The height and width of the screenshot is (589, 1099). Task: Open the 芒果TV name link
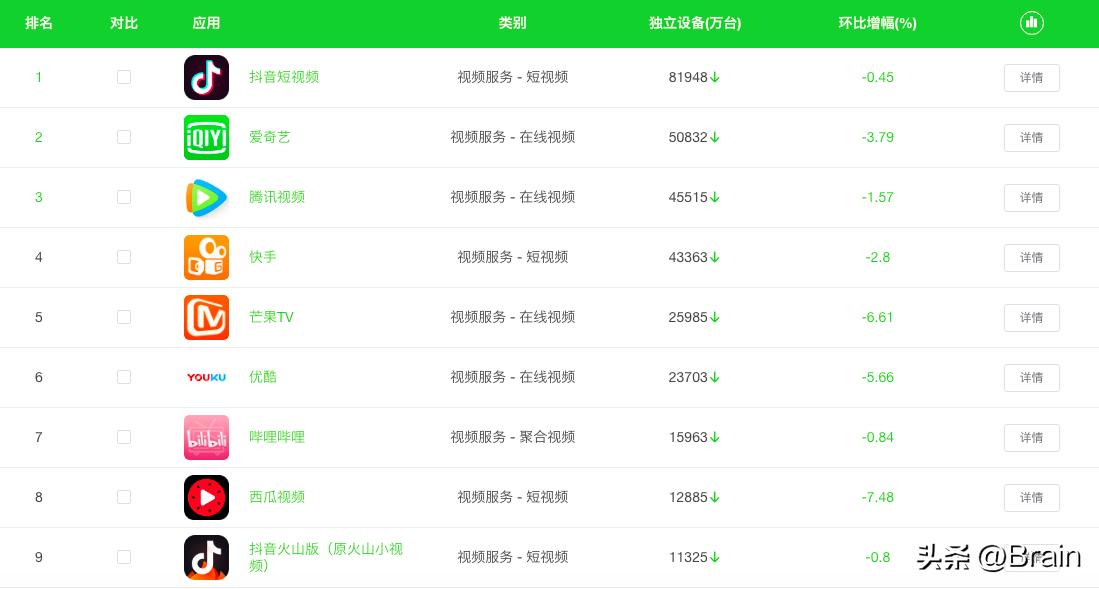coord(271,317)
